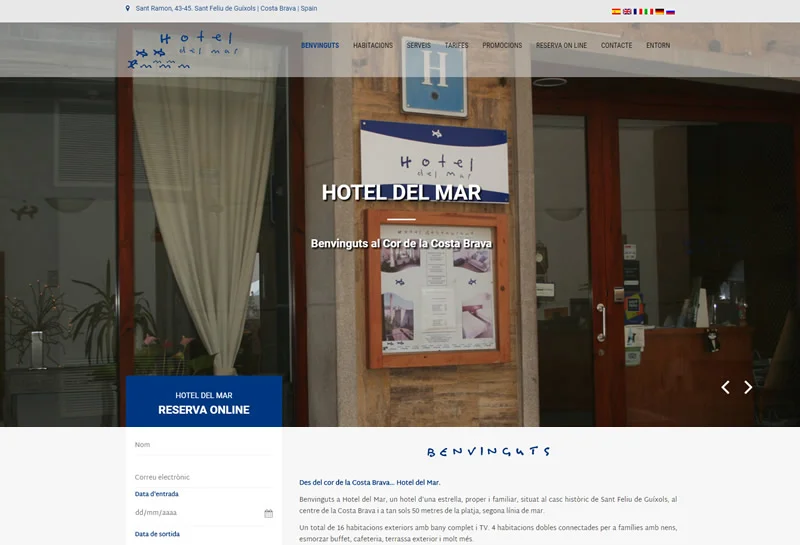
Task: Open the Serveis menu item
Action: click(418, 45)
